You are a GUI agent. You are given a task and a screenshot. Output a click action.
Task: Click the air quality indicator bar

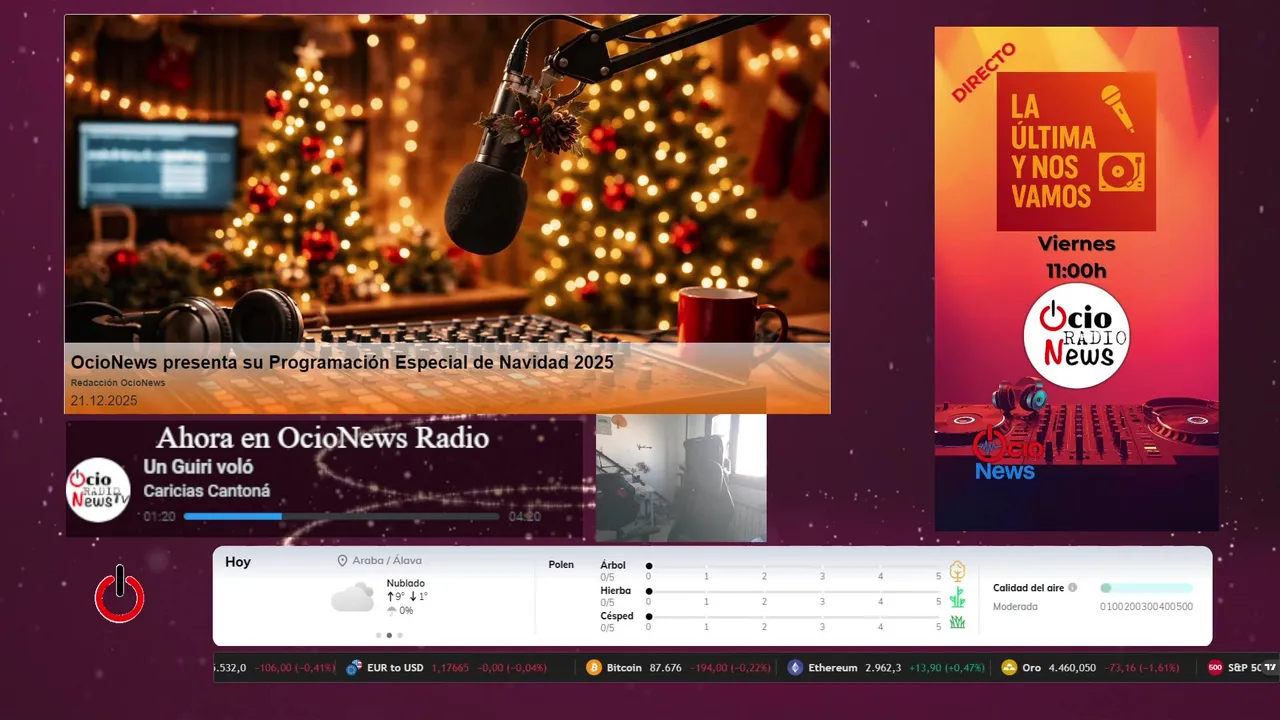[x=1146, y=588]
